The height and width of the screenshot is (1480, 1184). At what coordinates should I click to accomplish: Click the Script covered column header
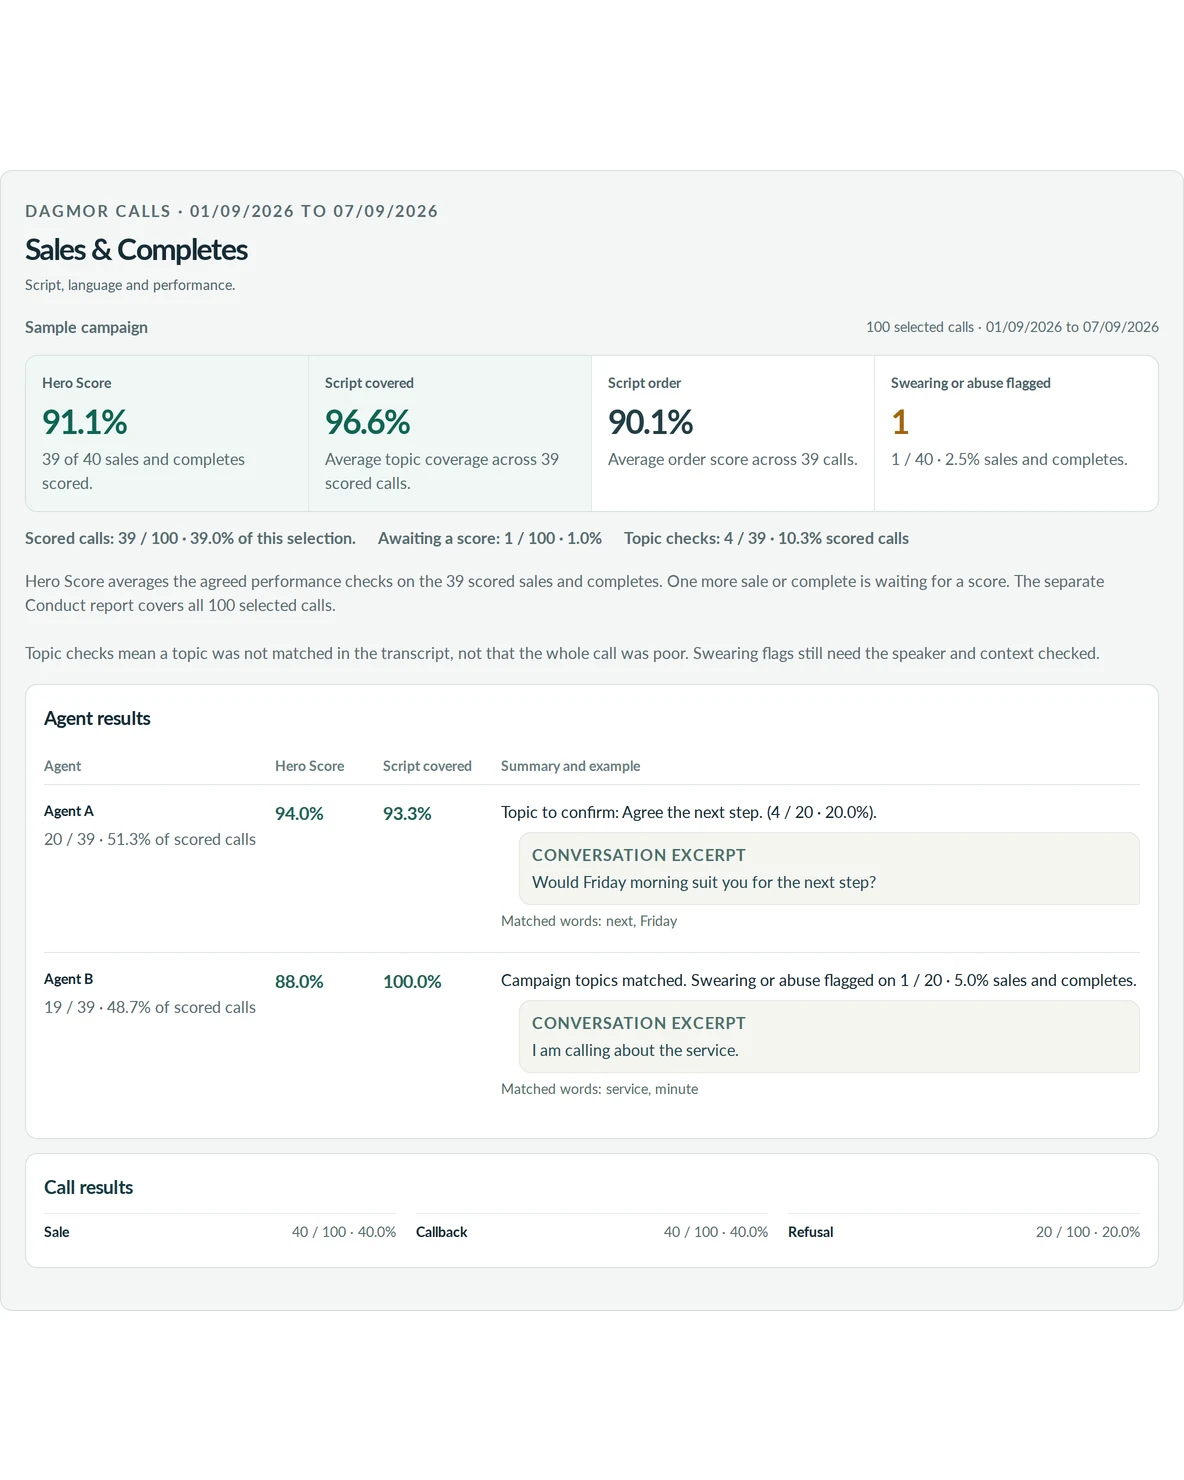click(427, 766)
